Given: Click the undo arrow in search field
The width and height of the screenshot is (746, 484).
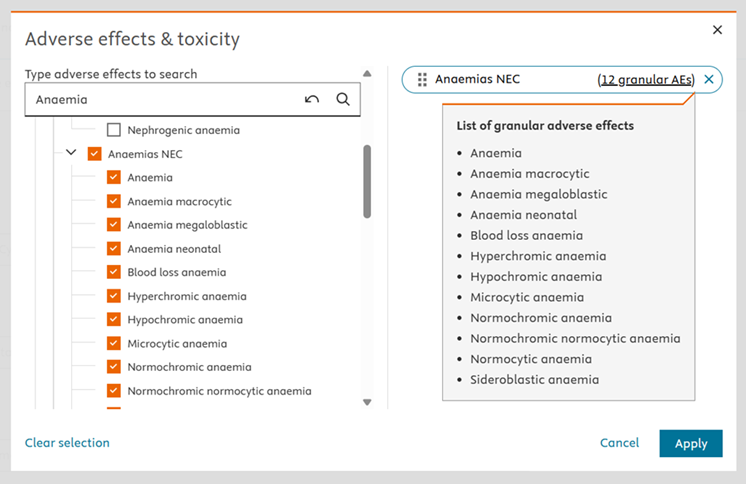Looking at the screenshot, I should pyautogui.click(x=312, y=100).
